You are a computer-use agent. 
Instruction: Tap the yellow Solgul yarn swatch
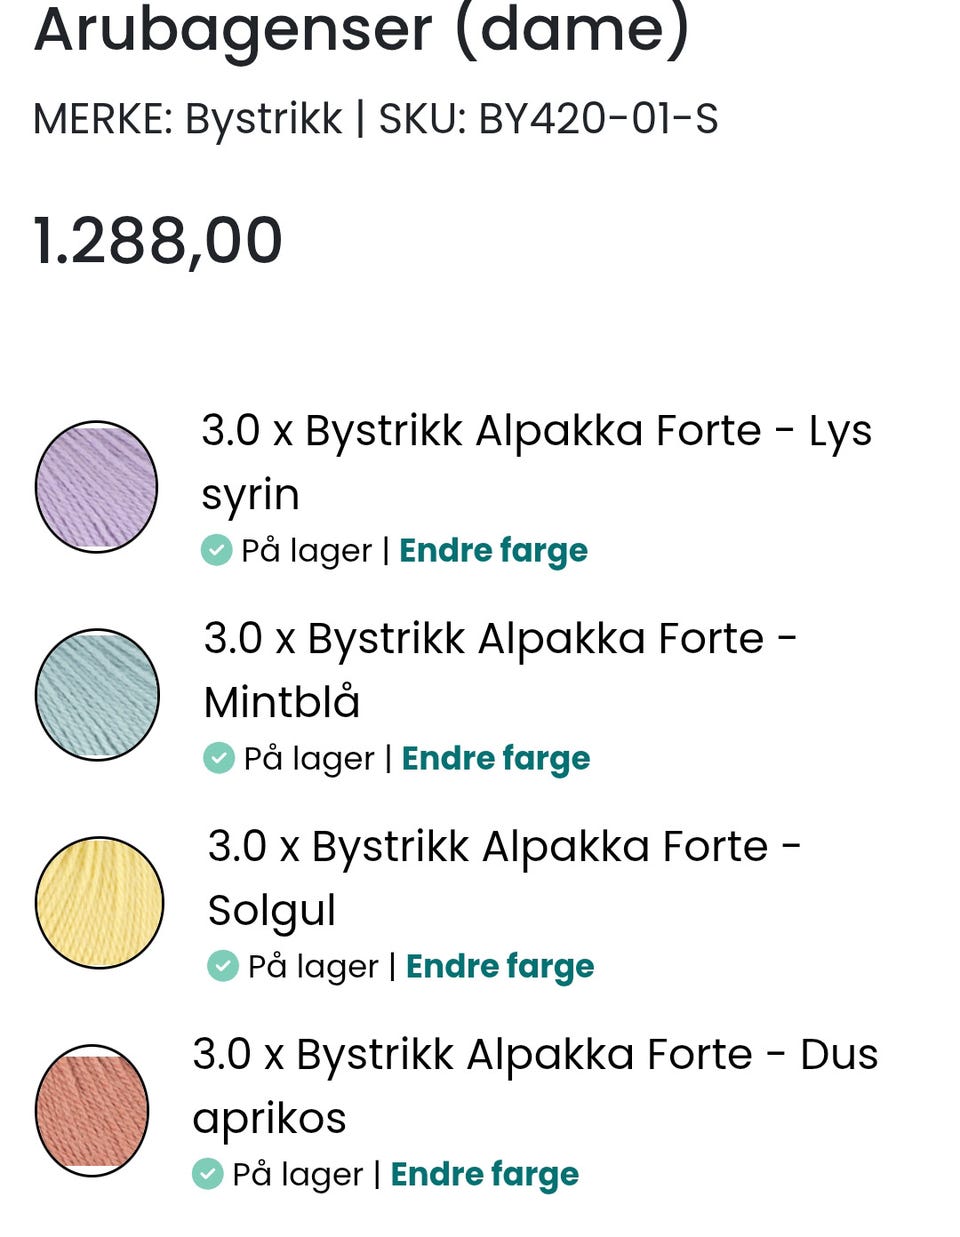(x=99, y=902)
